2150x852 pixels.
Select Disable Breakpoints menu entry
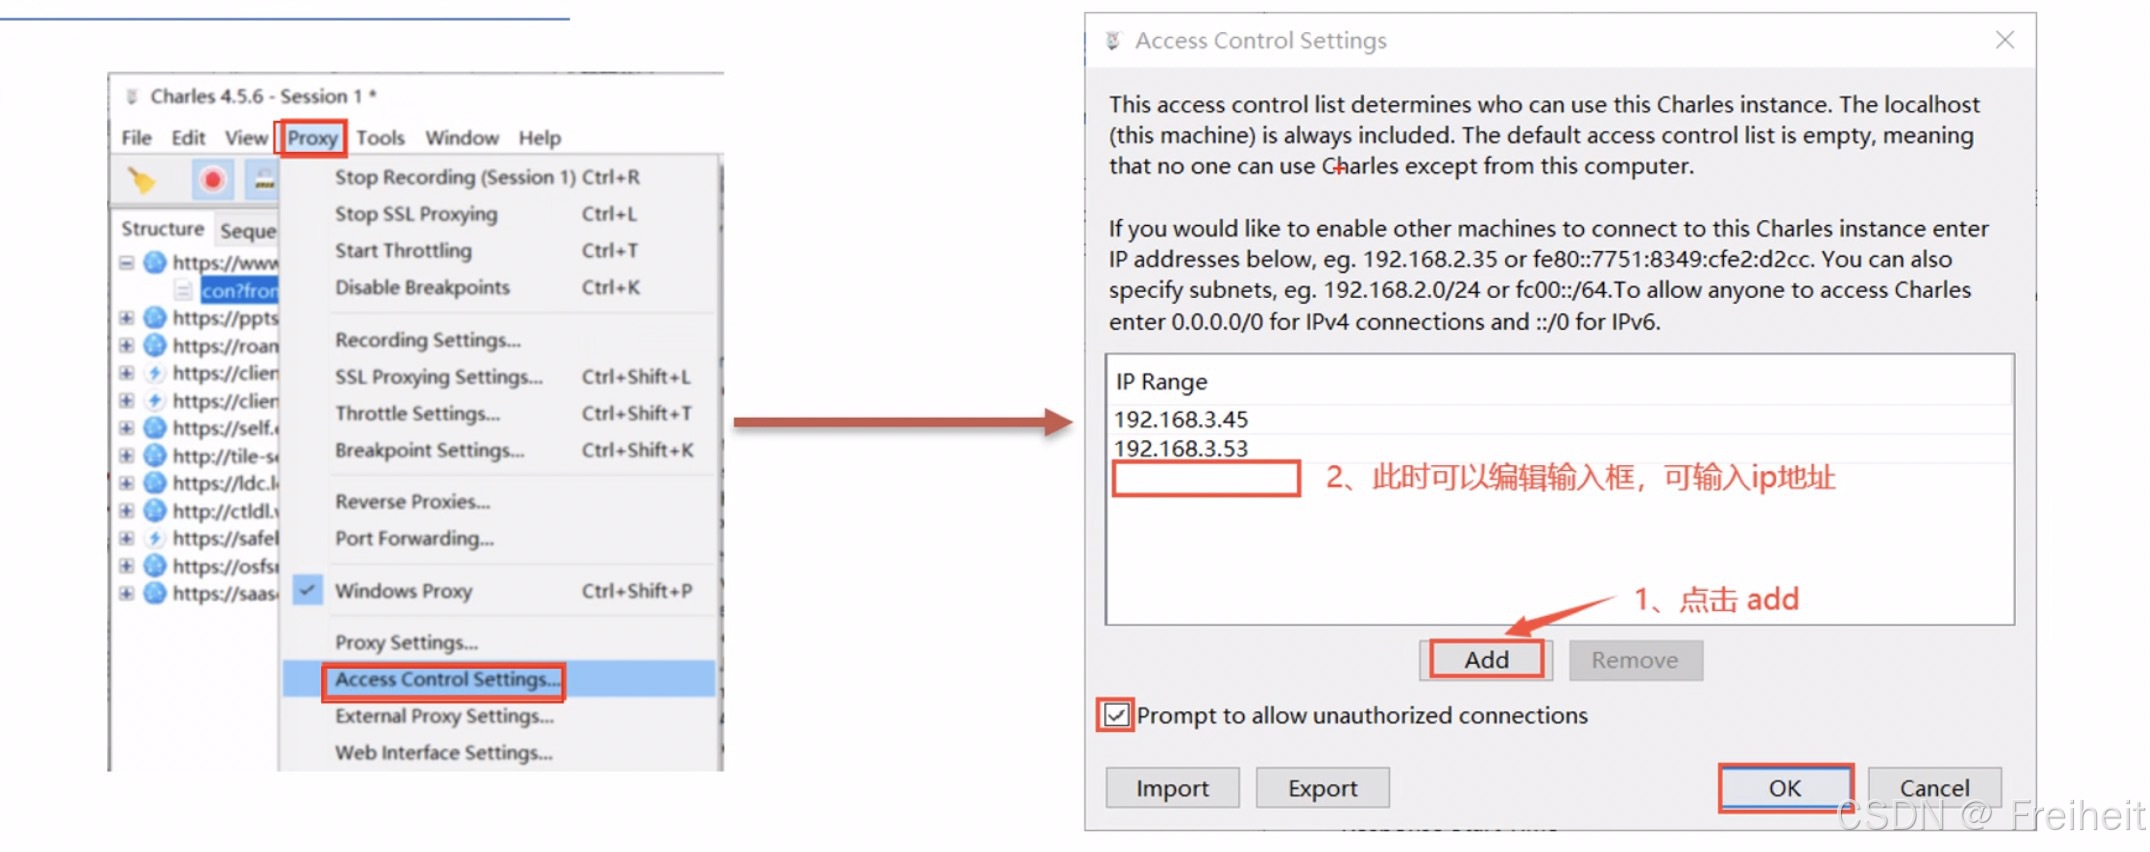coord(500,288)
